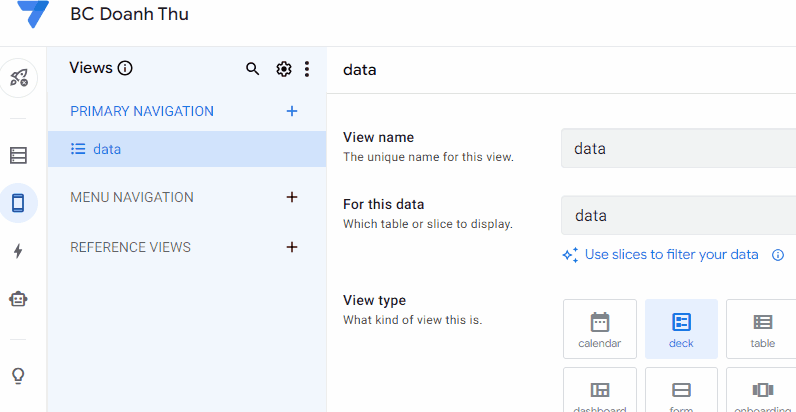This screenshot has height=412, width=796.
Task: Open the Actions lightning bolt icon
Action: pyautogui.click(x=19, y=251)
